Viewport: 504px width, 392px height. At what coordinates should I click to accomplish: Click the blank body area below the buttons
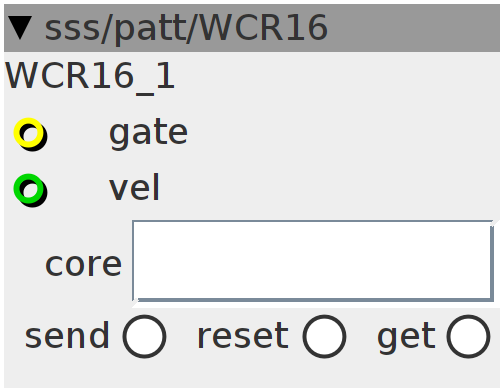[252, 373]
